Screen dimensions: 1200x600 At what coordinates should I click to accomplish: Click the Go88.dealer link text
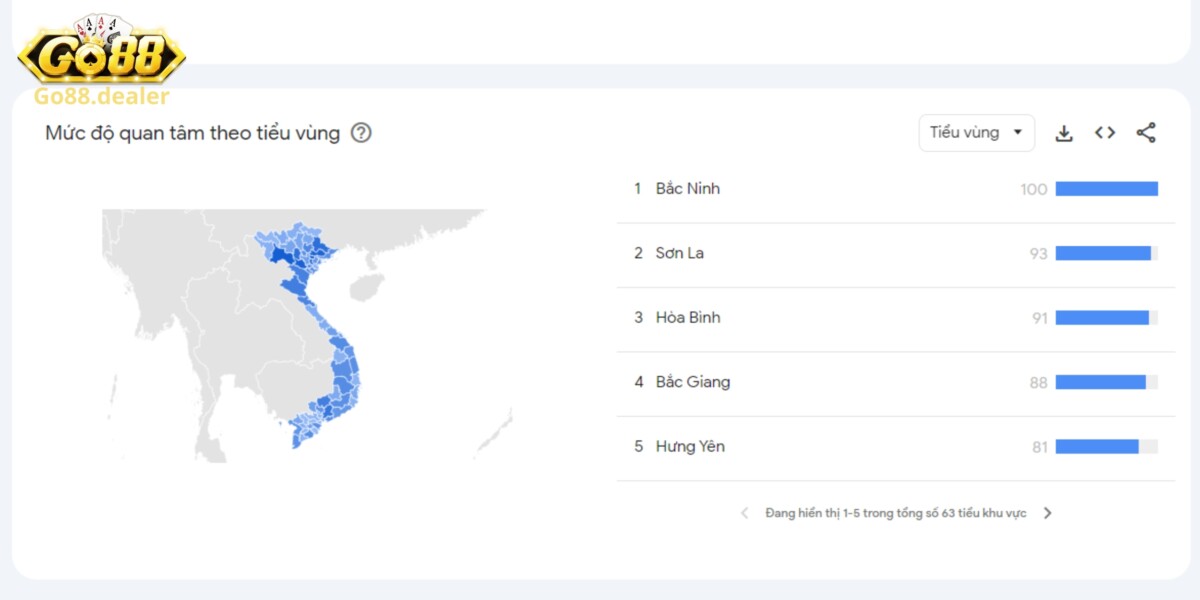[x=102, y=97]
